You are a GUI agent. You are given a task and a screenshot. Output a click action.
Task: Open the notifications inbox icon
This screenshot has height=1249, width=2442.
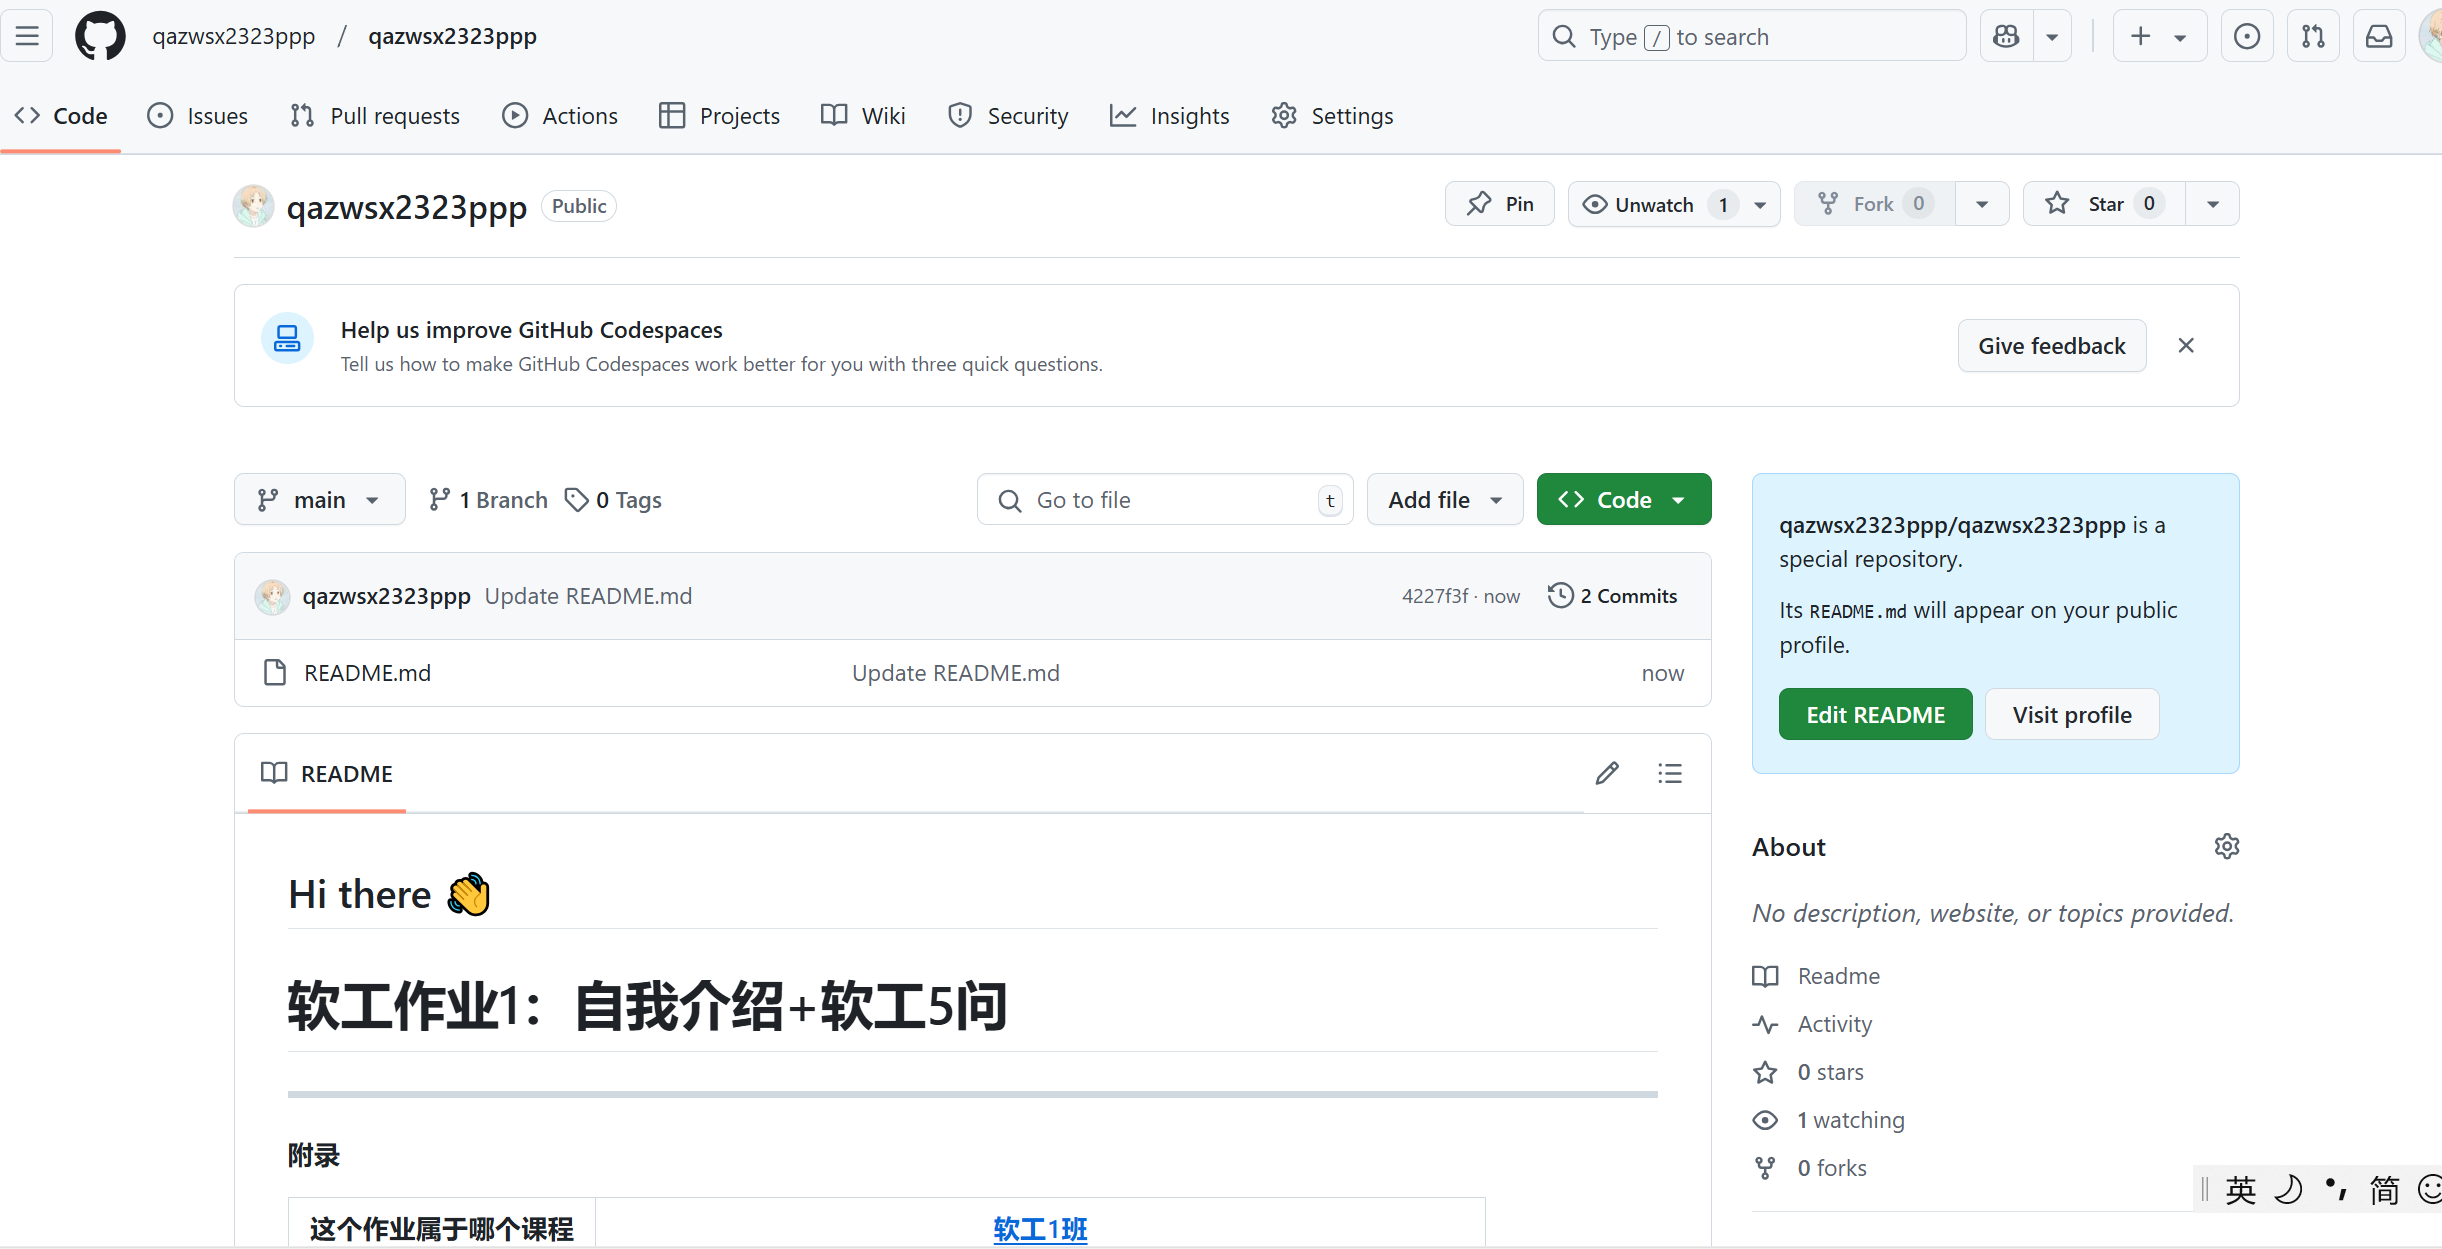[x=2379, y=37]
